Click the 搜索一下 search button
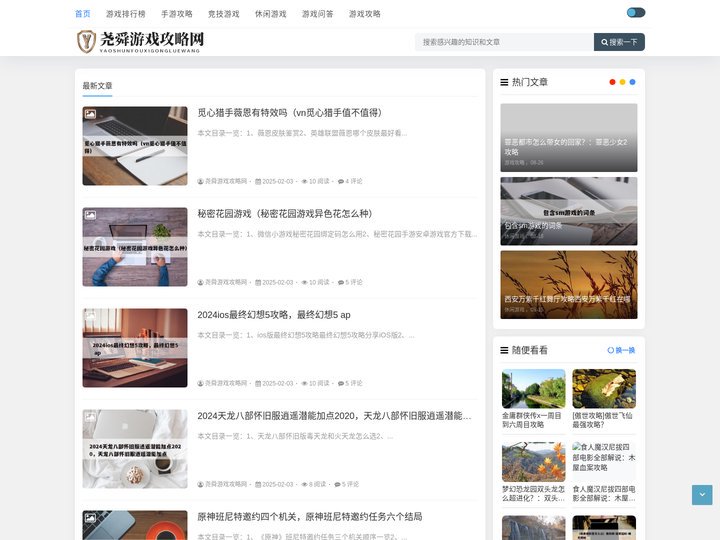 619,42
